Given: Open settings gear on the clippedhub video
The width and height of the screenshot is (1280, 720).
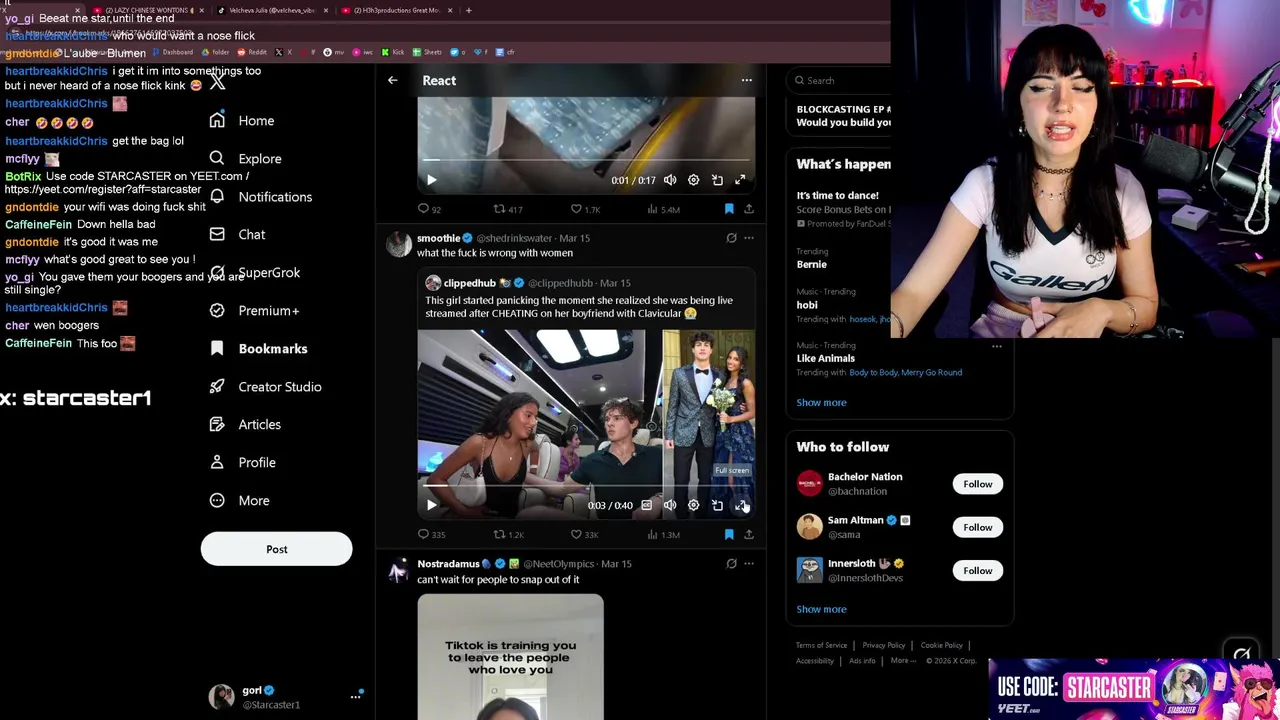Looking at the screenshot, I should click(x=693, y=505).
